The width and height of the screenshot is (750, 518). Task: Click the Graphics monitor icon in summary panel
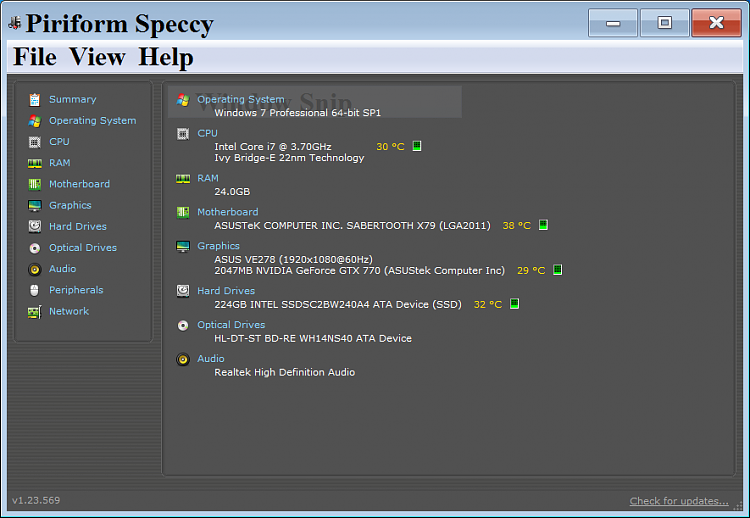(x=183, y=246)
